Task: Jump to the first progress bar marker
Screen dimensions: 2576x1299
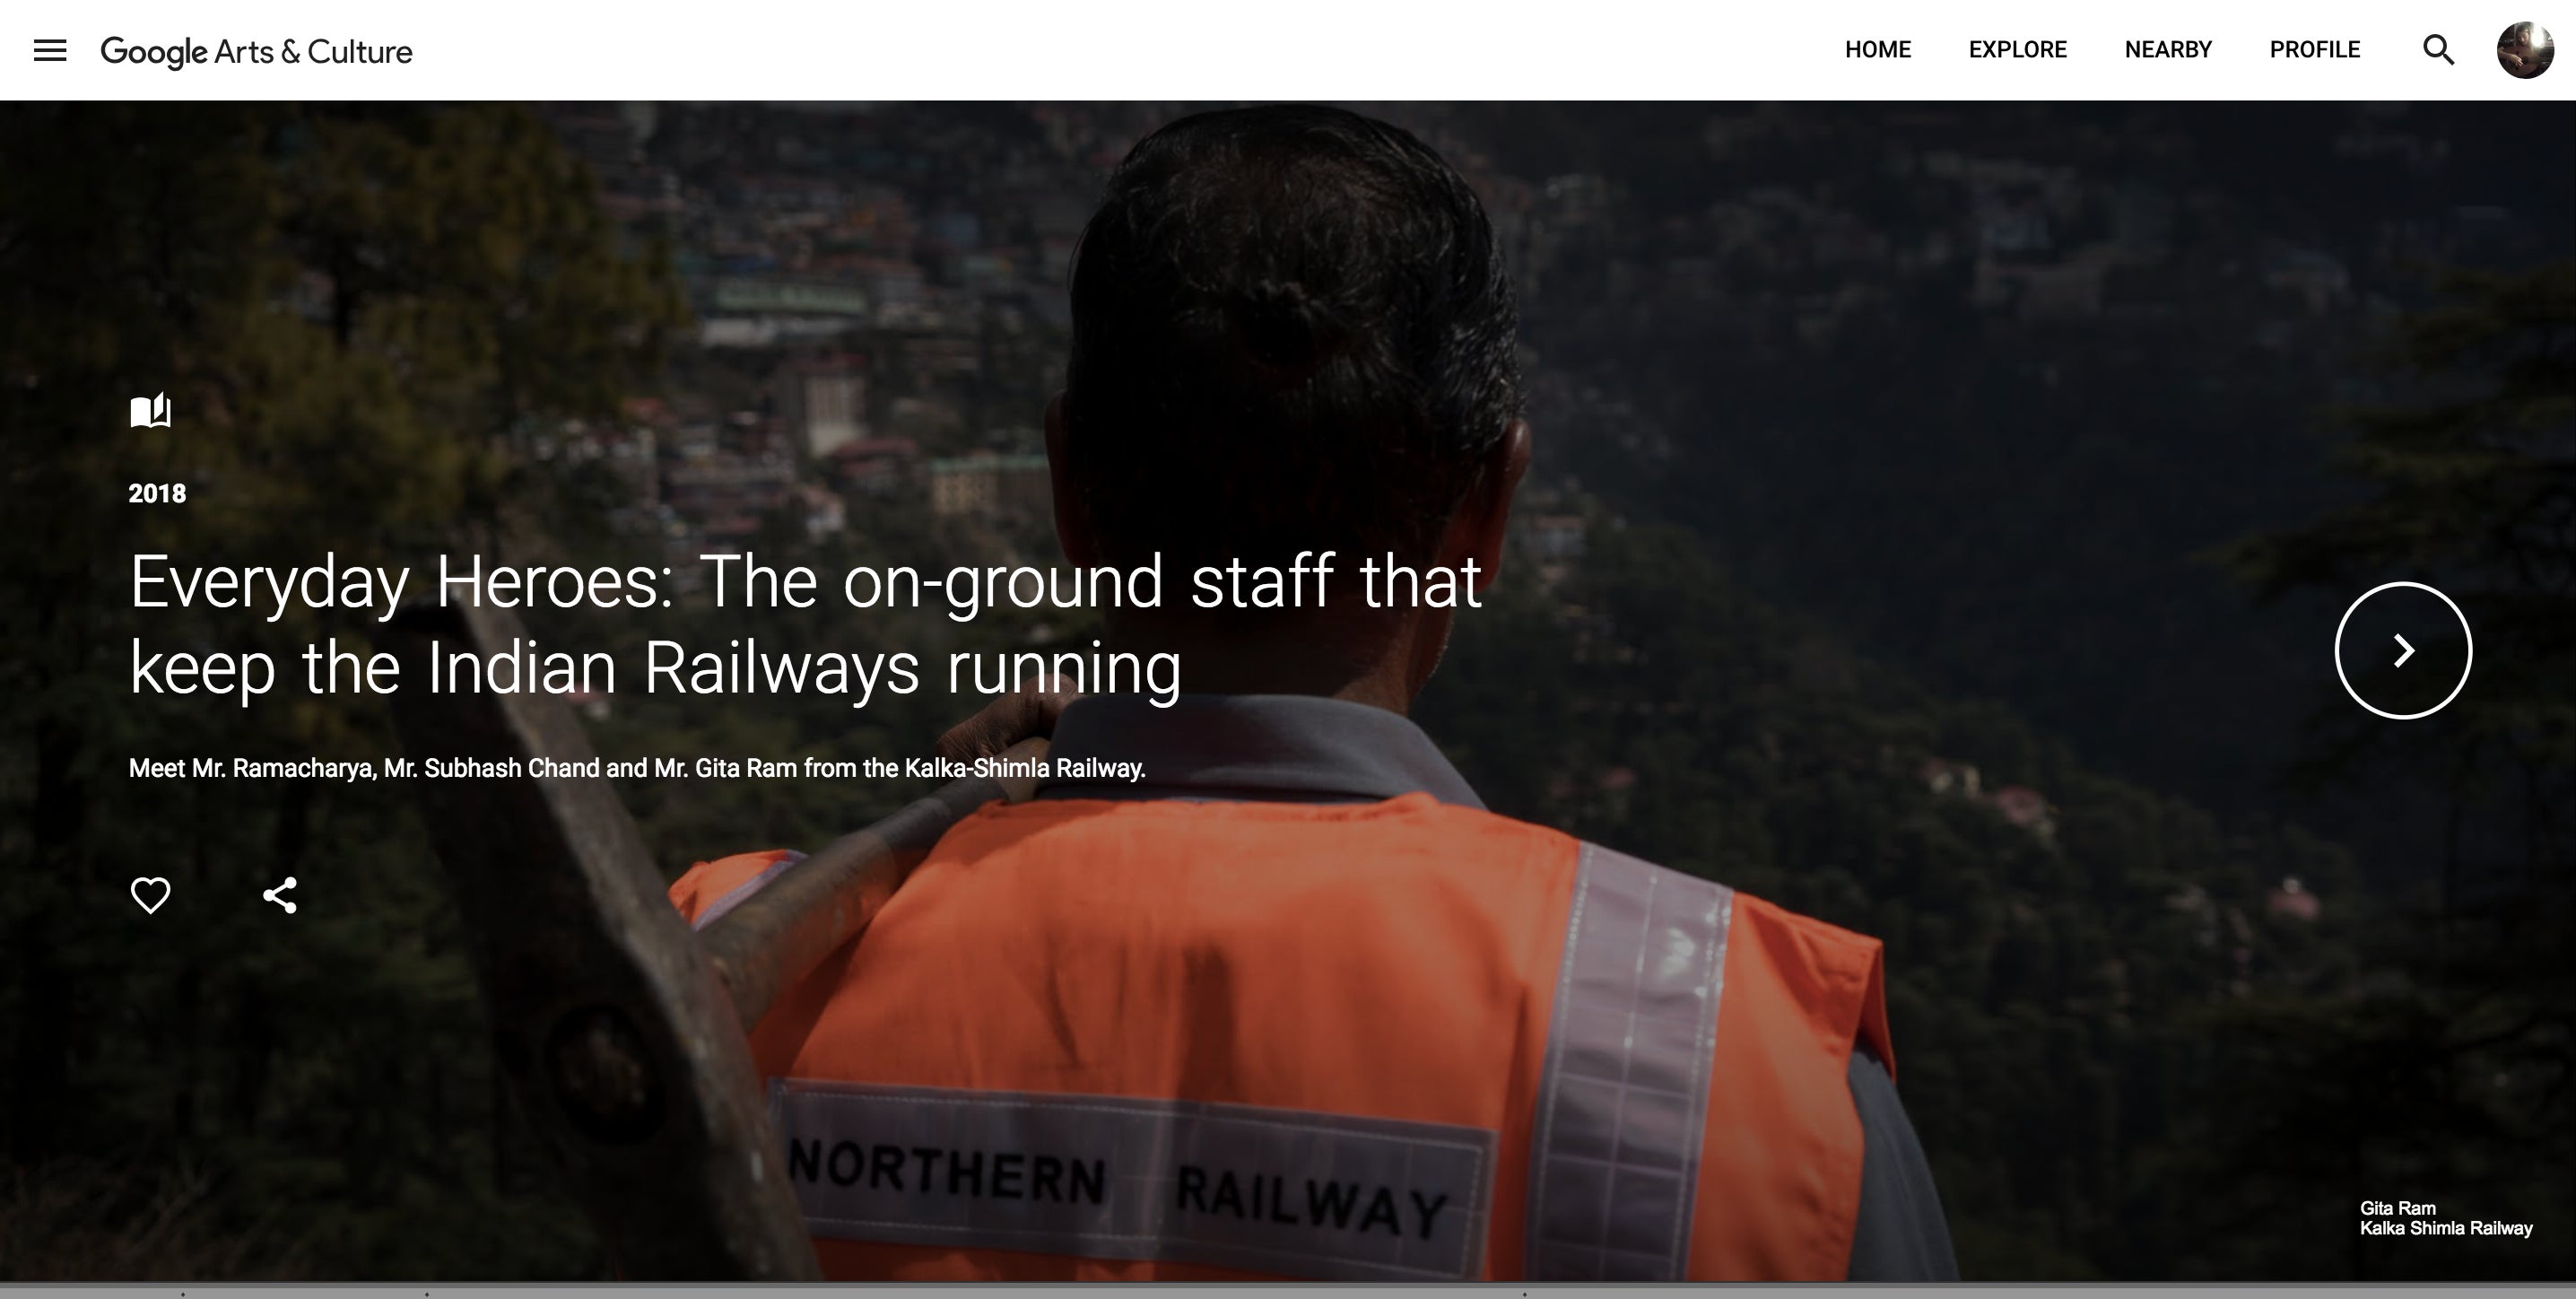Action: click(x=183, y=1294)
